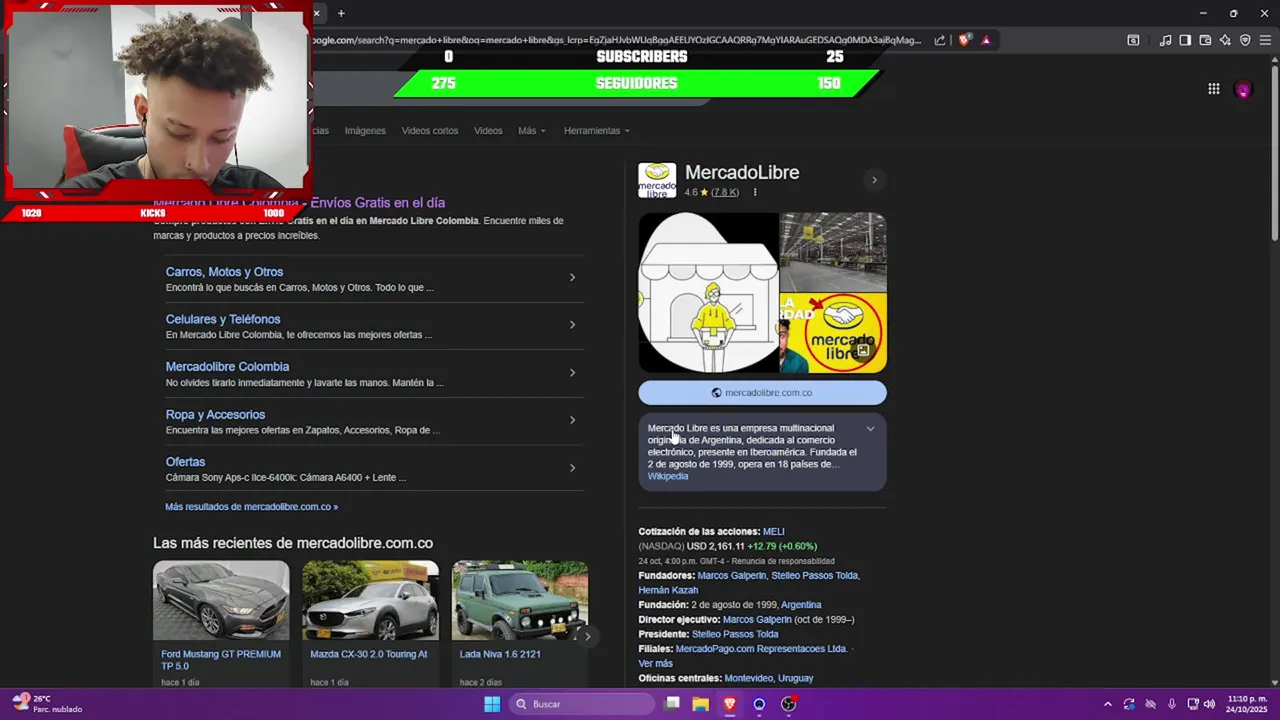Click Ver más under Filiales
This screenshot has height=720, width=1280.
tap(656, 663)
